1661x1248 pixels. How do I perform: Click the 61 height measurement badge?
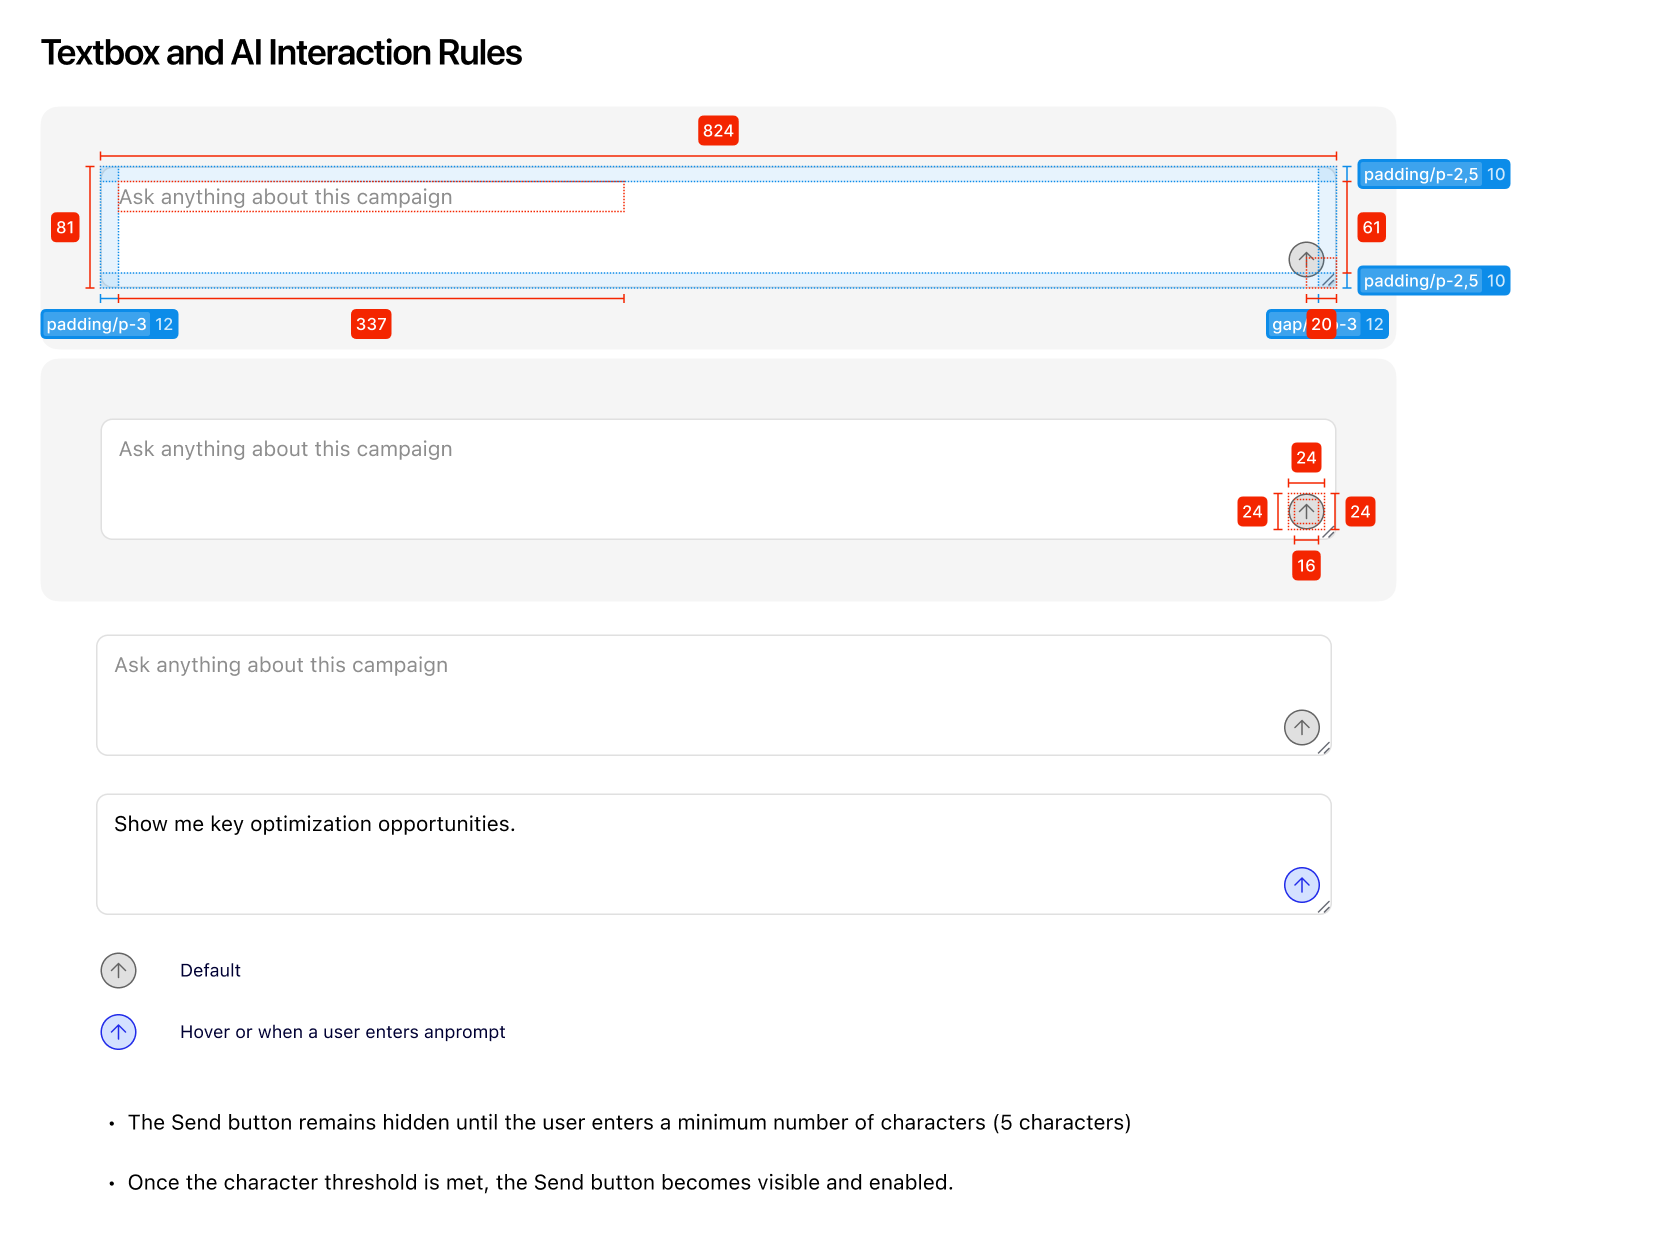coord(1370,228)
